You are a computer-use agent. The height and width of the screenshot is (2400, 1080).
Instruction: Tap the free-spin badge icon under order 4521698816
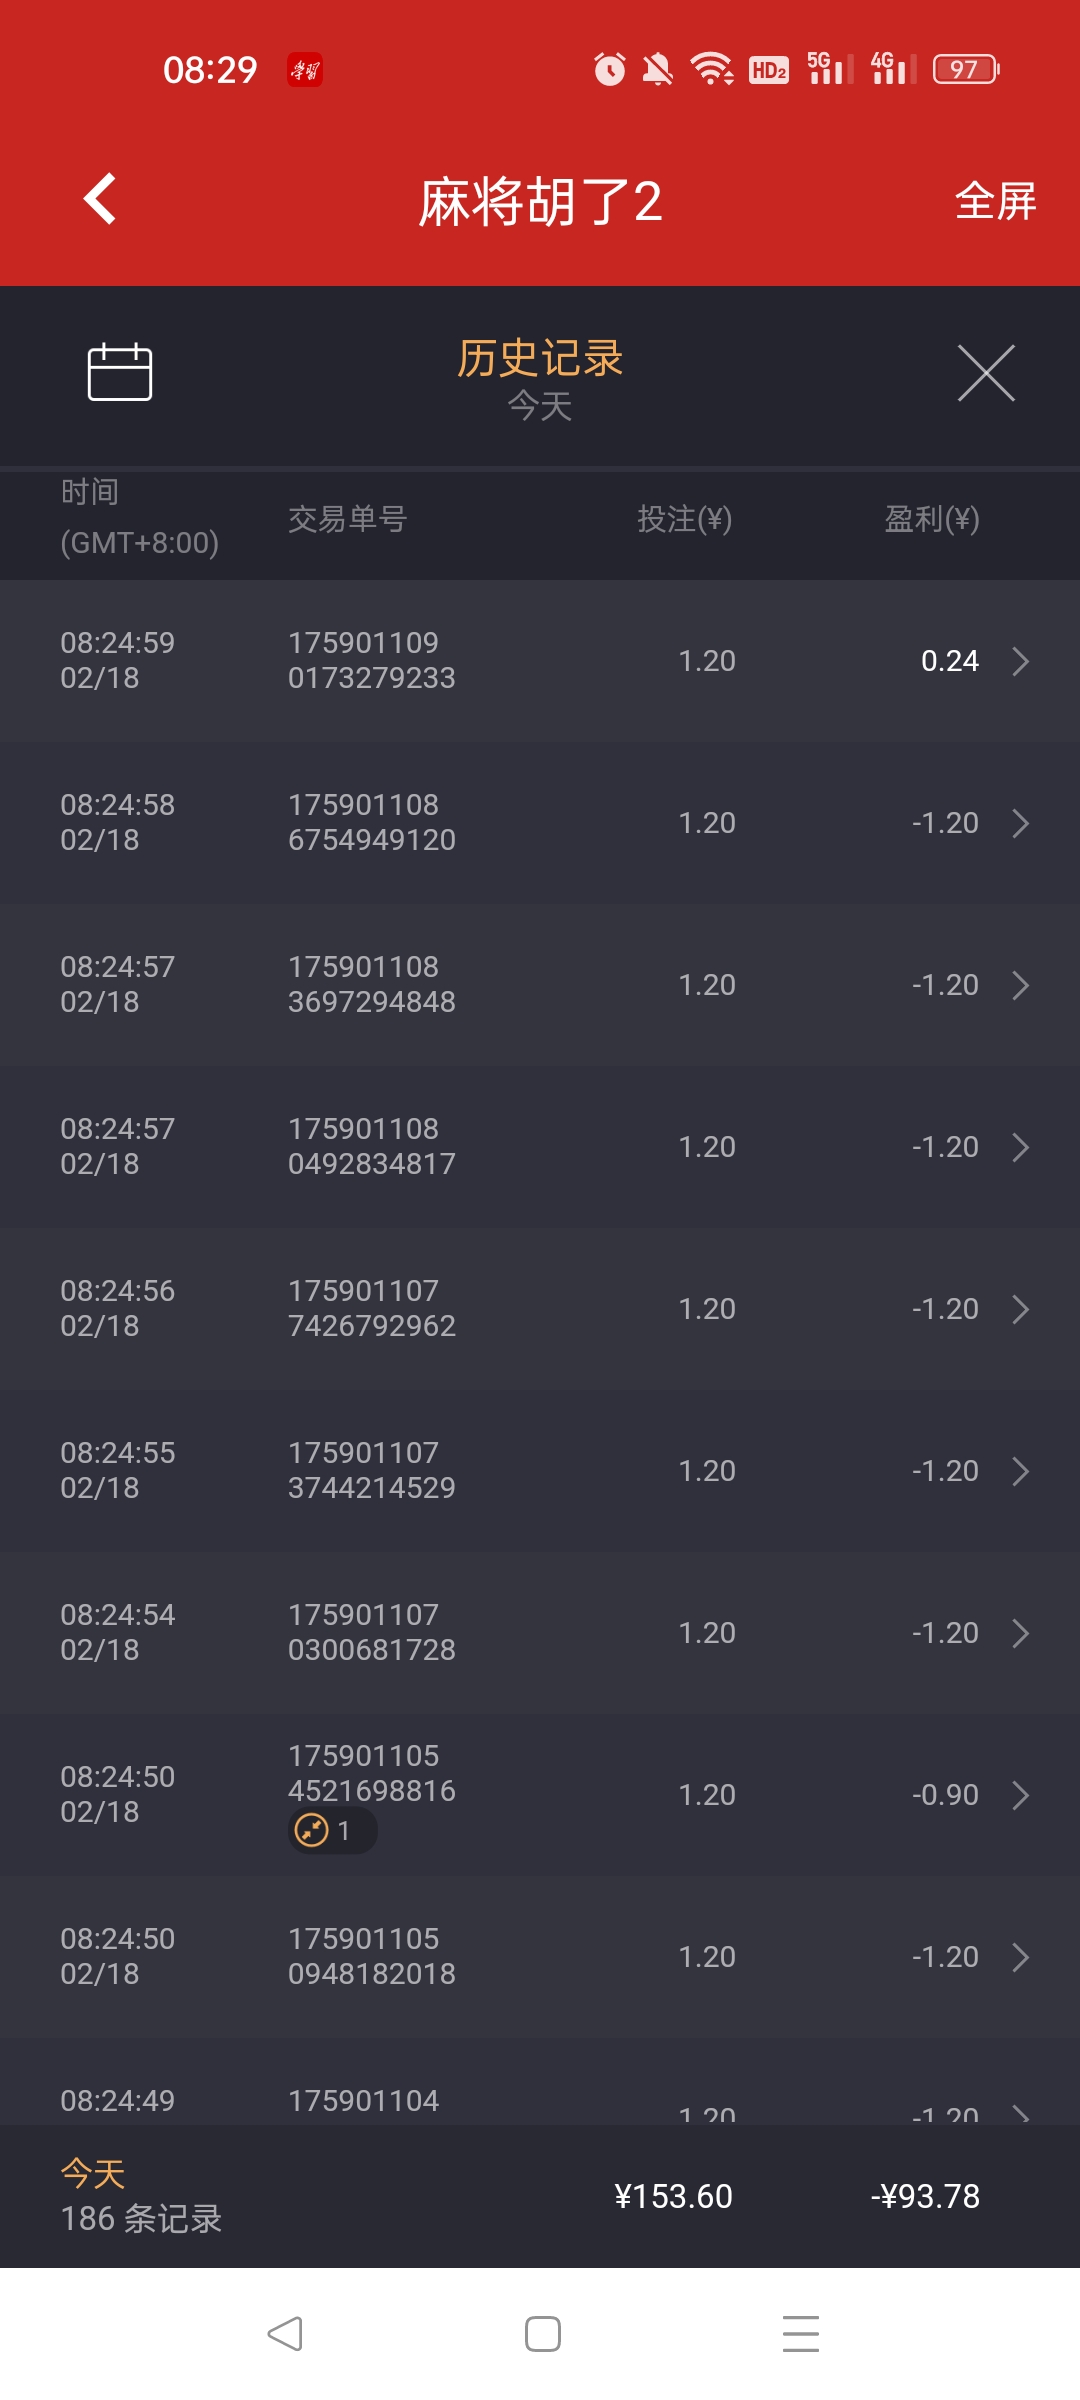pos(312,1831)
